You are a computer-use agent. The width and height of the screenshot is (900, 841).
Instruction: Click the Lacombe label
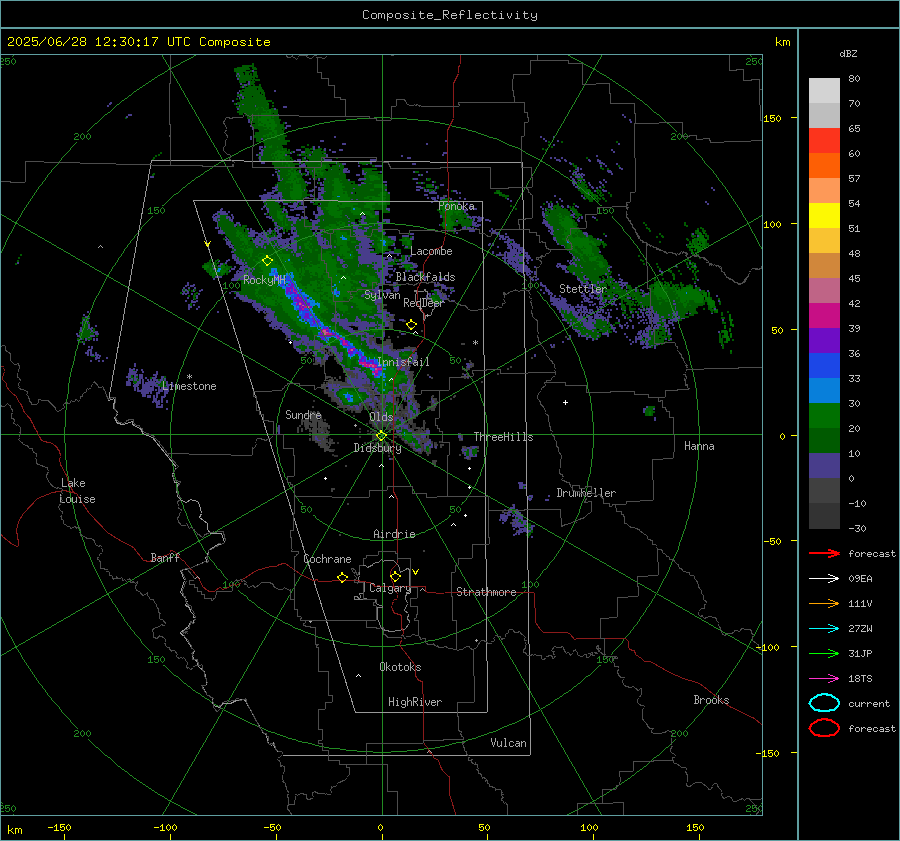tap(431, 251)
